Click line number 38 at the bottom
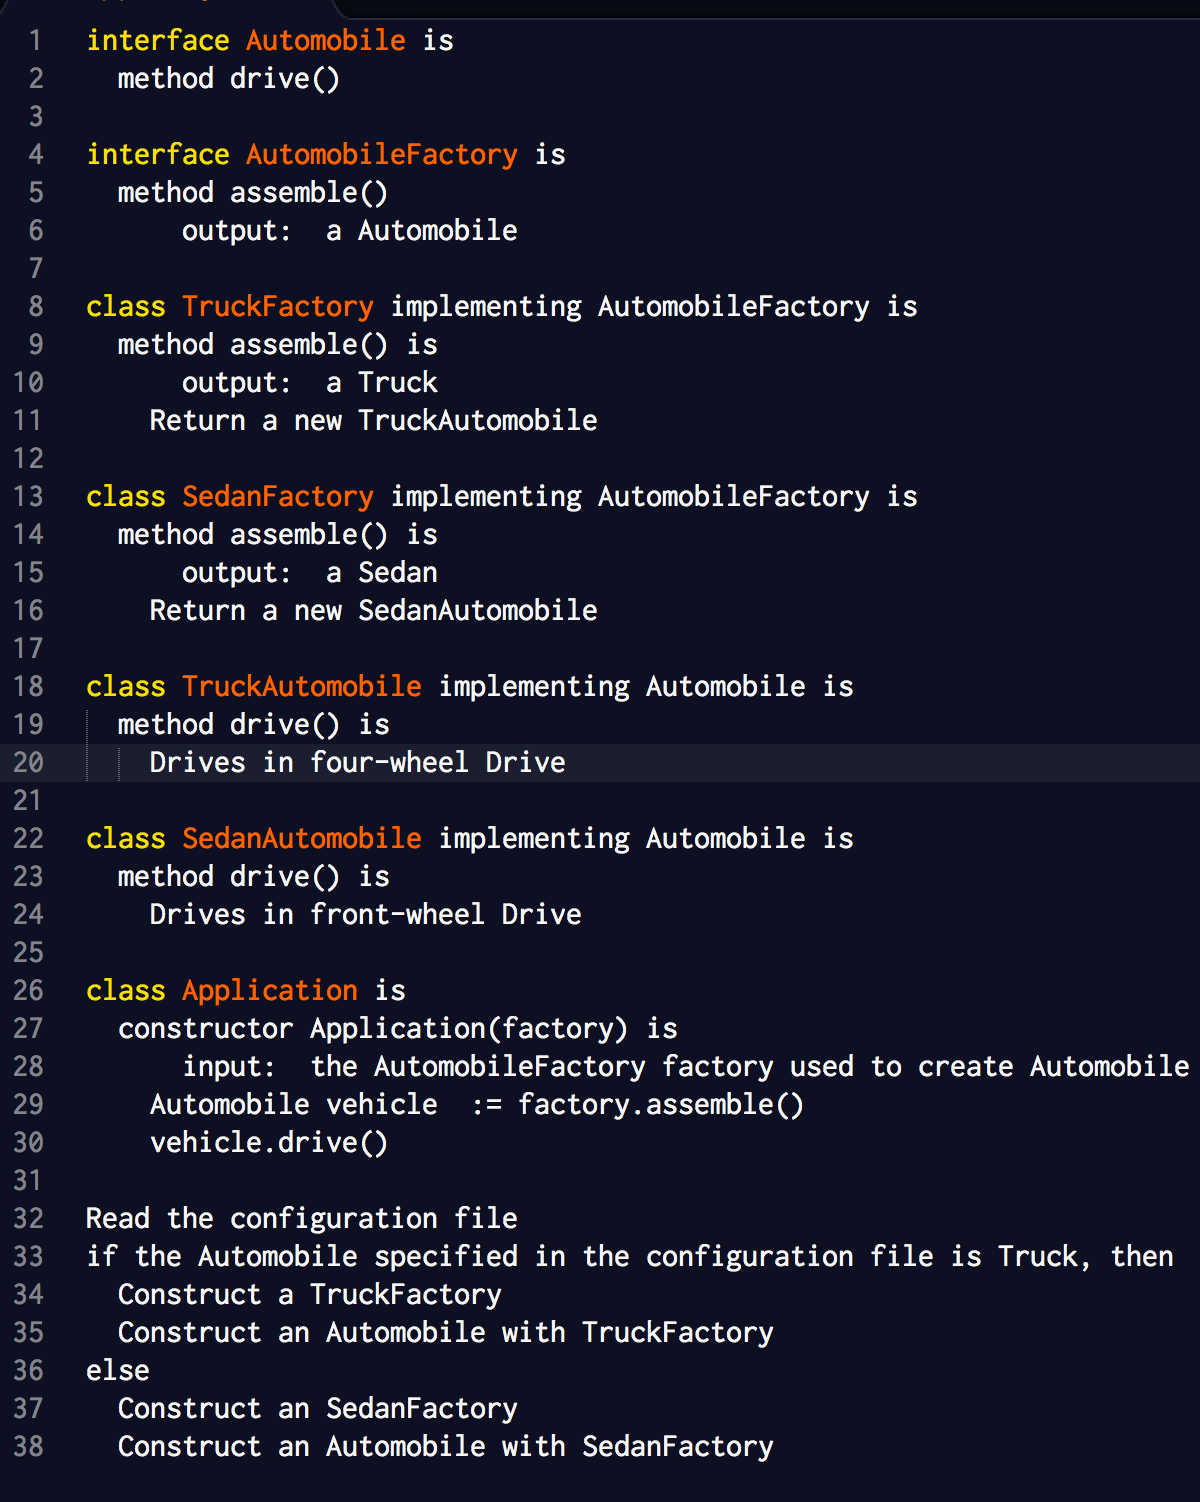This screenshot has height=1502, width=1200. click(x=29, y=1446)
